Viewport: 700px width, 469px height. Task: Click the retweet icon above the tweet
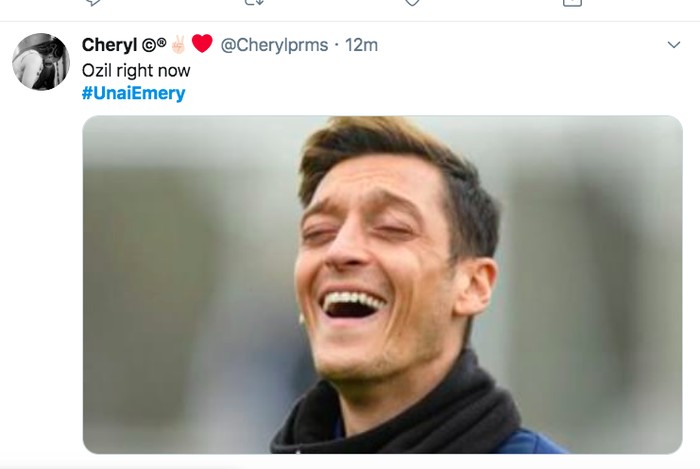click(254, 3)
